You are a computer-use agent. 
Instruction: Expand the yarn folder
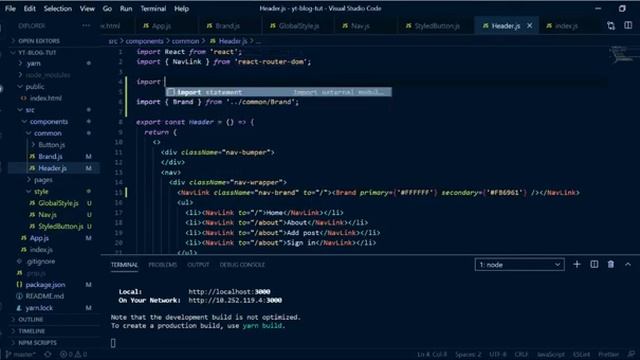[33, 63]
